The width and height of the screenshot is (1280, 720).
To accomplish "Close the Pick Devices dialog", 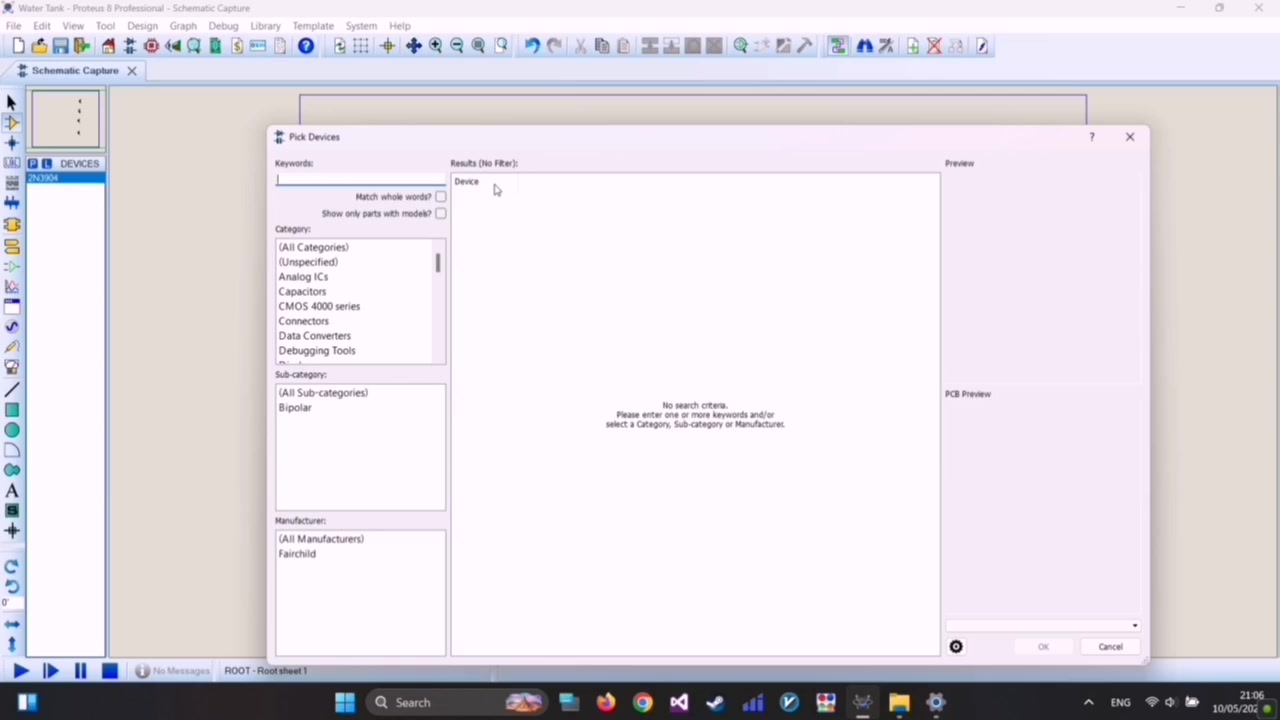I will (x=1130, y=137).
